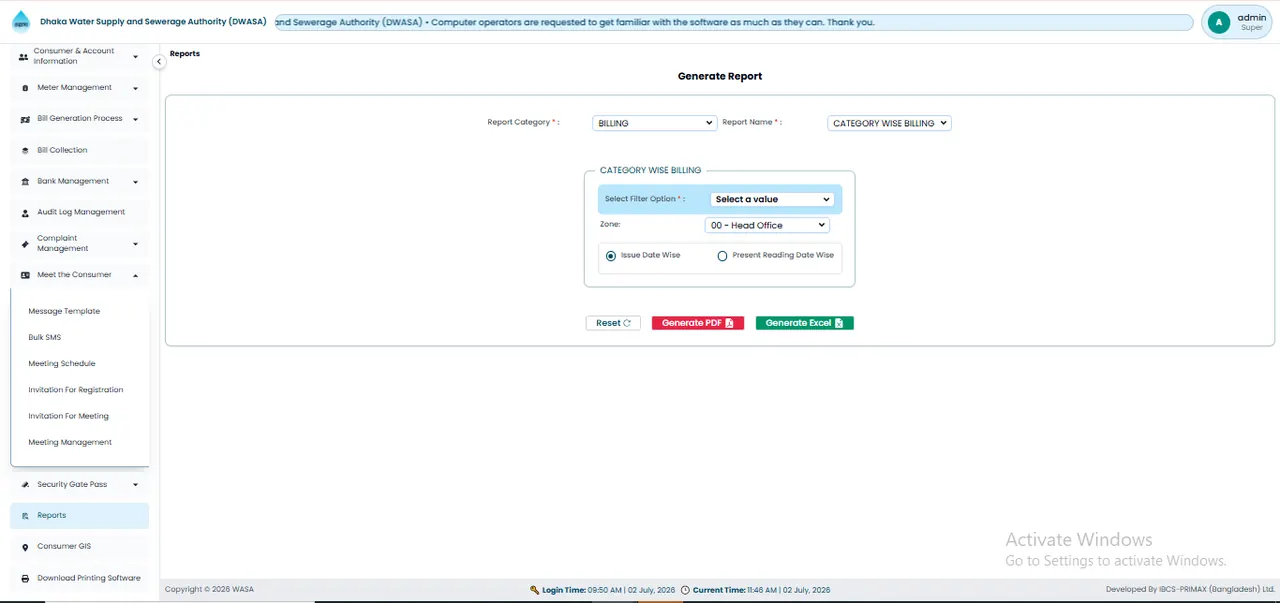The image size is (1280, 603).
Task: Click the Consumer & Account Information icon
Action: point(24,57)
